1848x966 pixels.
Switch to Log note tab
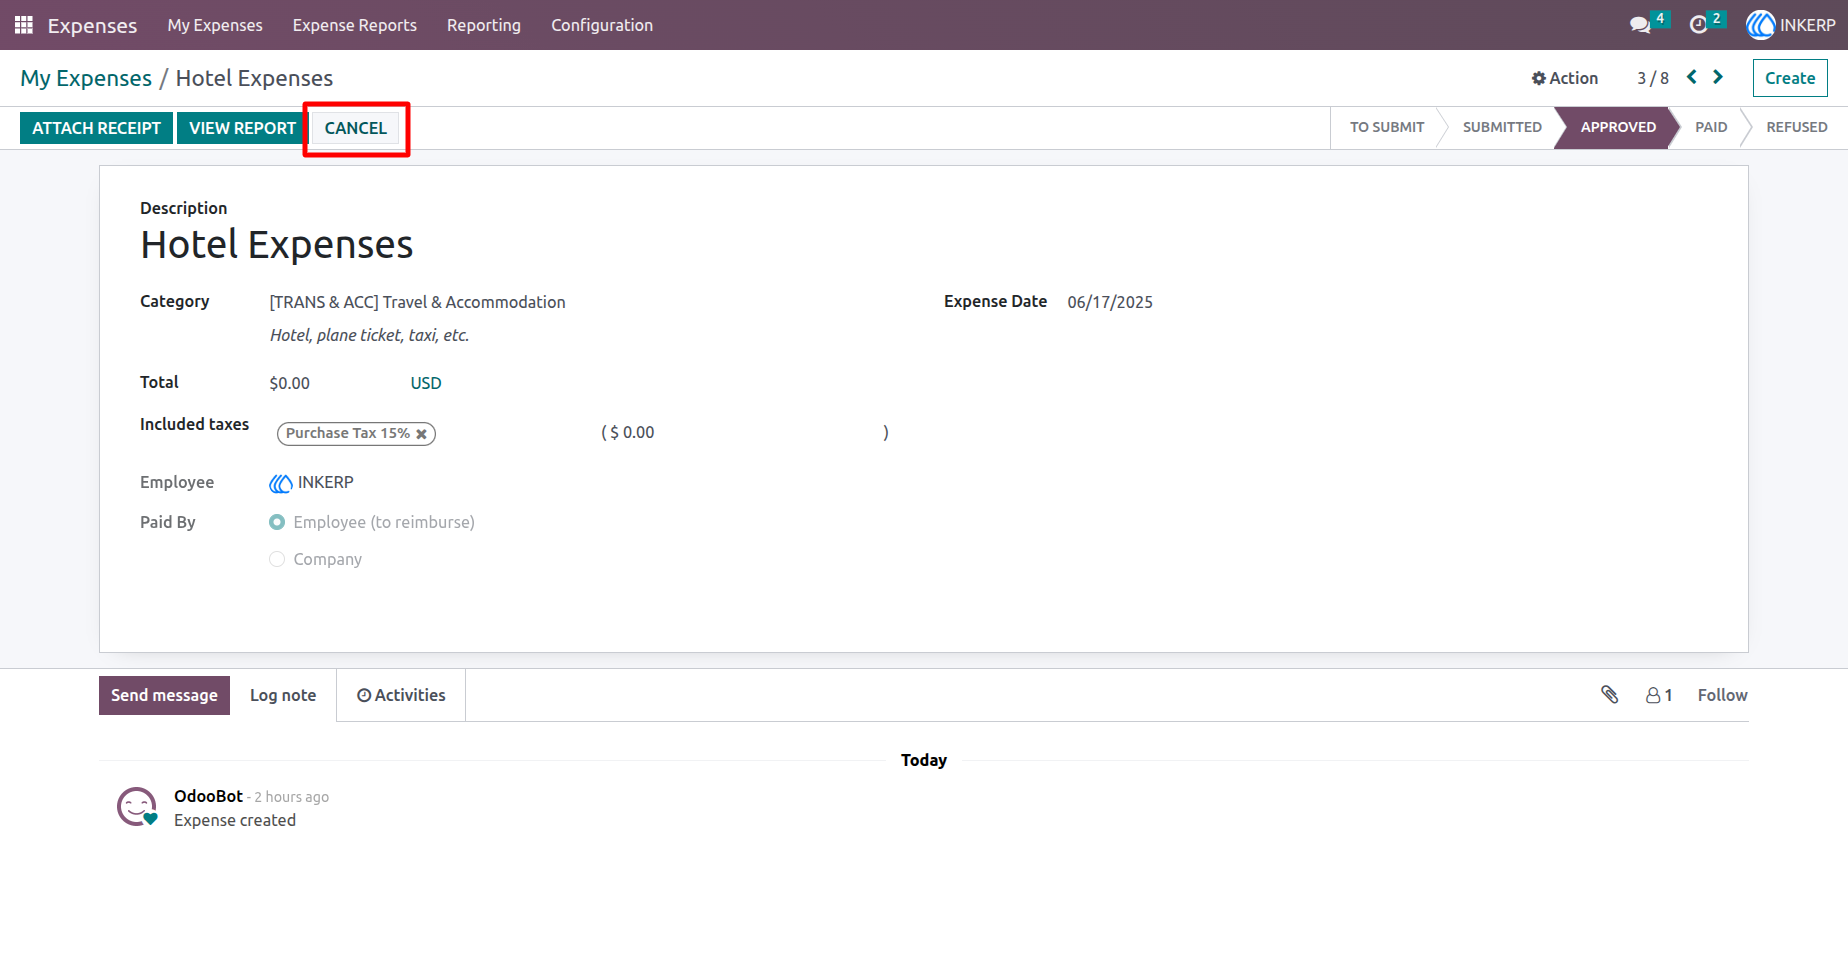pos(283,695)
